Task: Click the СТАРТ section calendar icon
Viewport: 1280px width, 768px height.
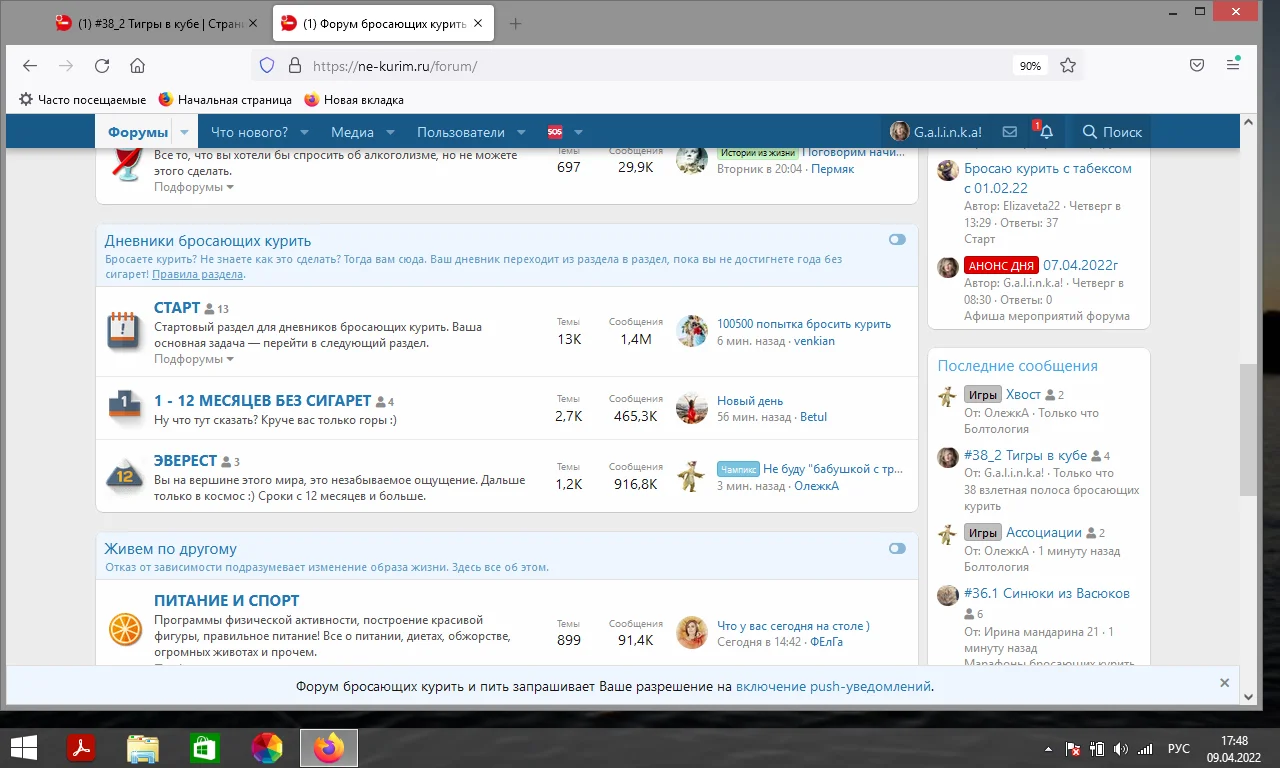Action: tap(122, 329)
